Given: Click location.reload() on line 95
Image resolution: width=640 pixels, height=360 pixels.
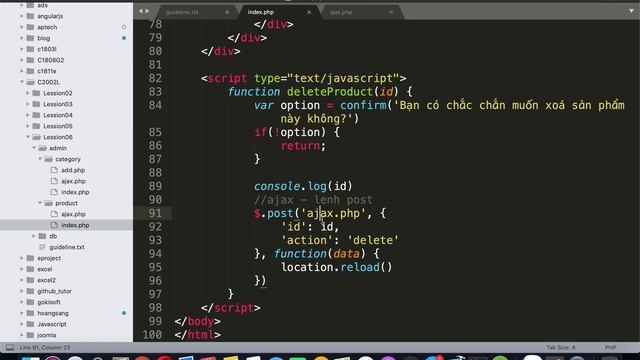Looking at the screenshot, I should click(337, 267).
